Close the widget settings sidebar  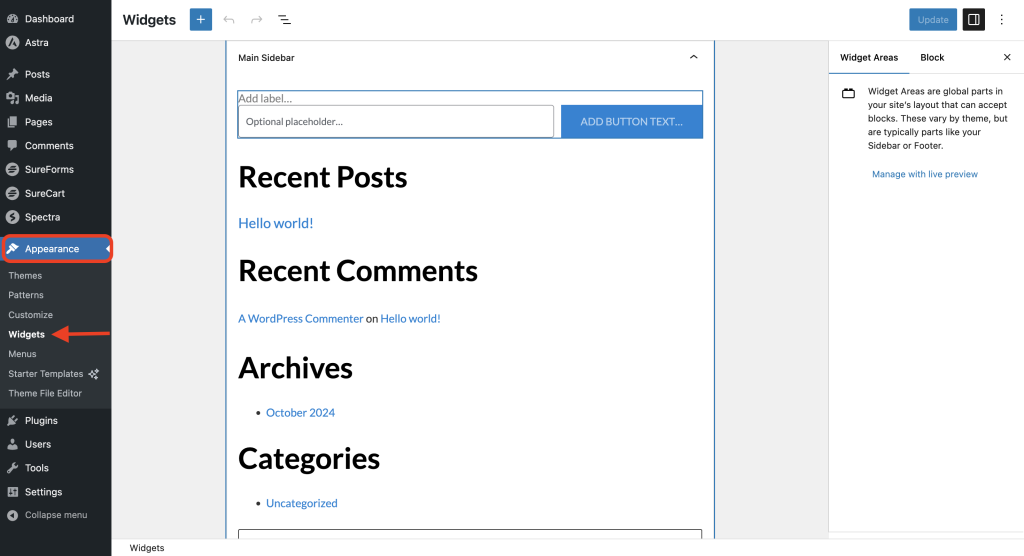coord(1007,58)
